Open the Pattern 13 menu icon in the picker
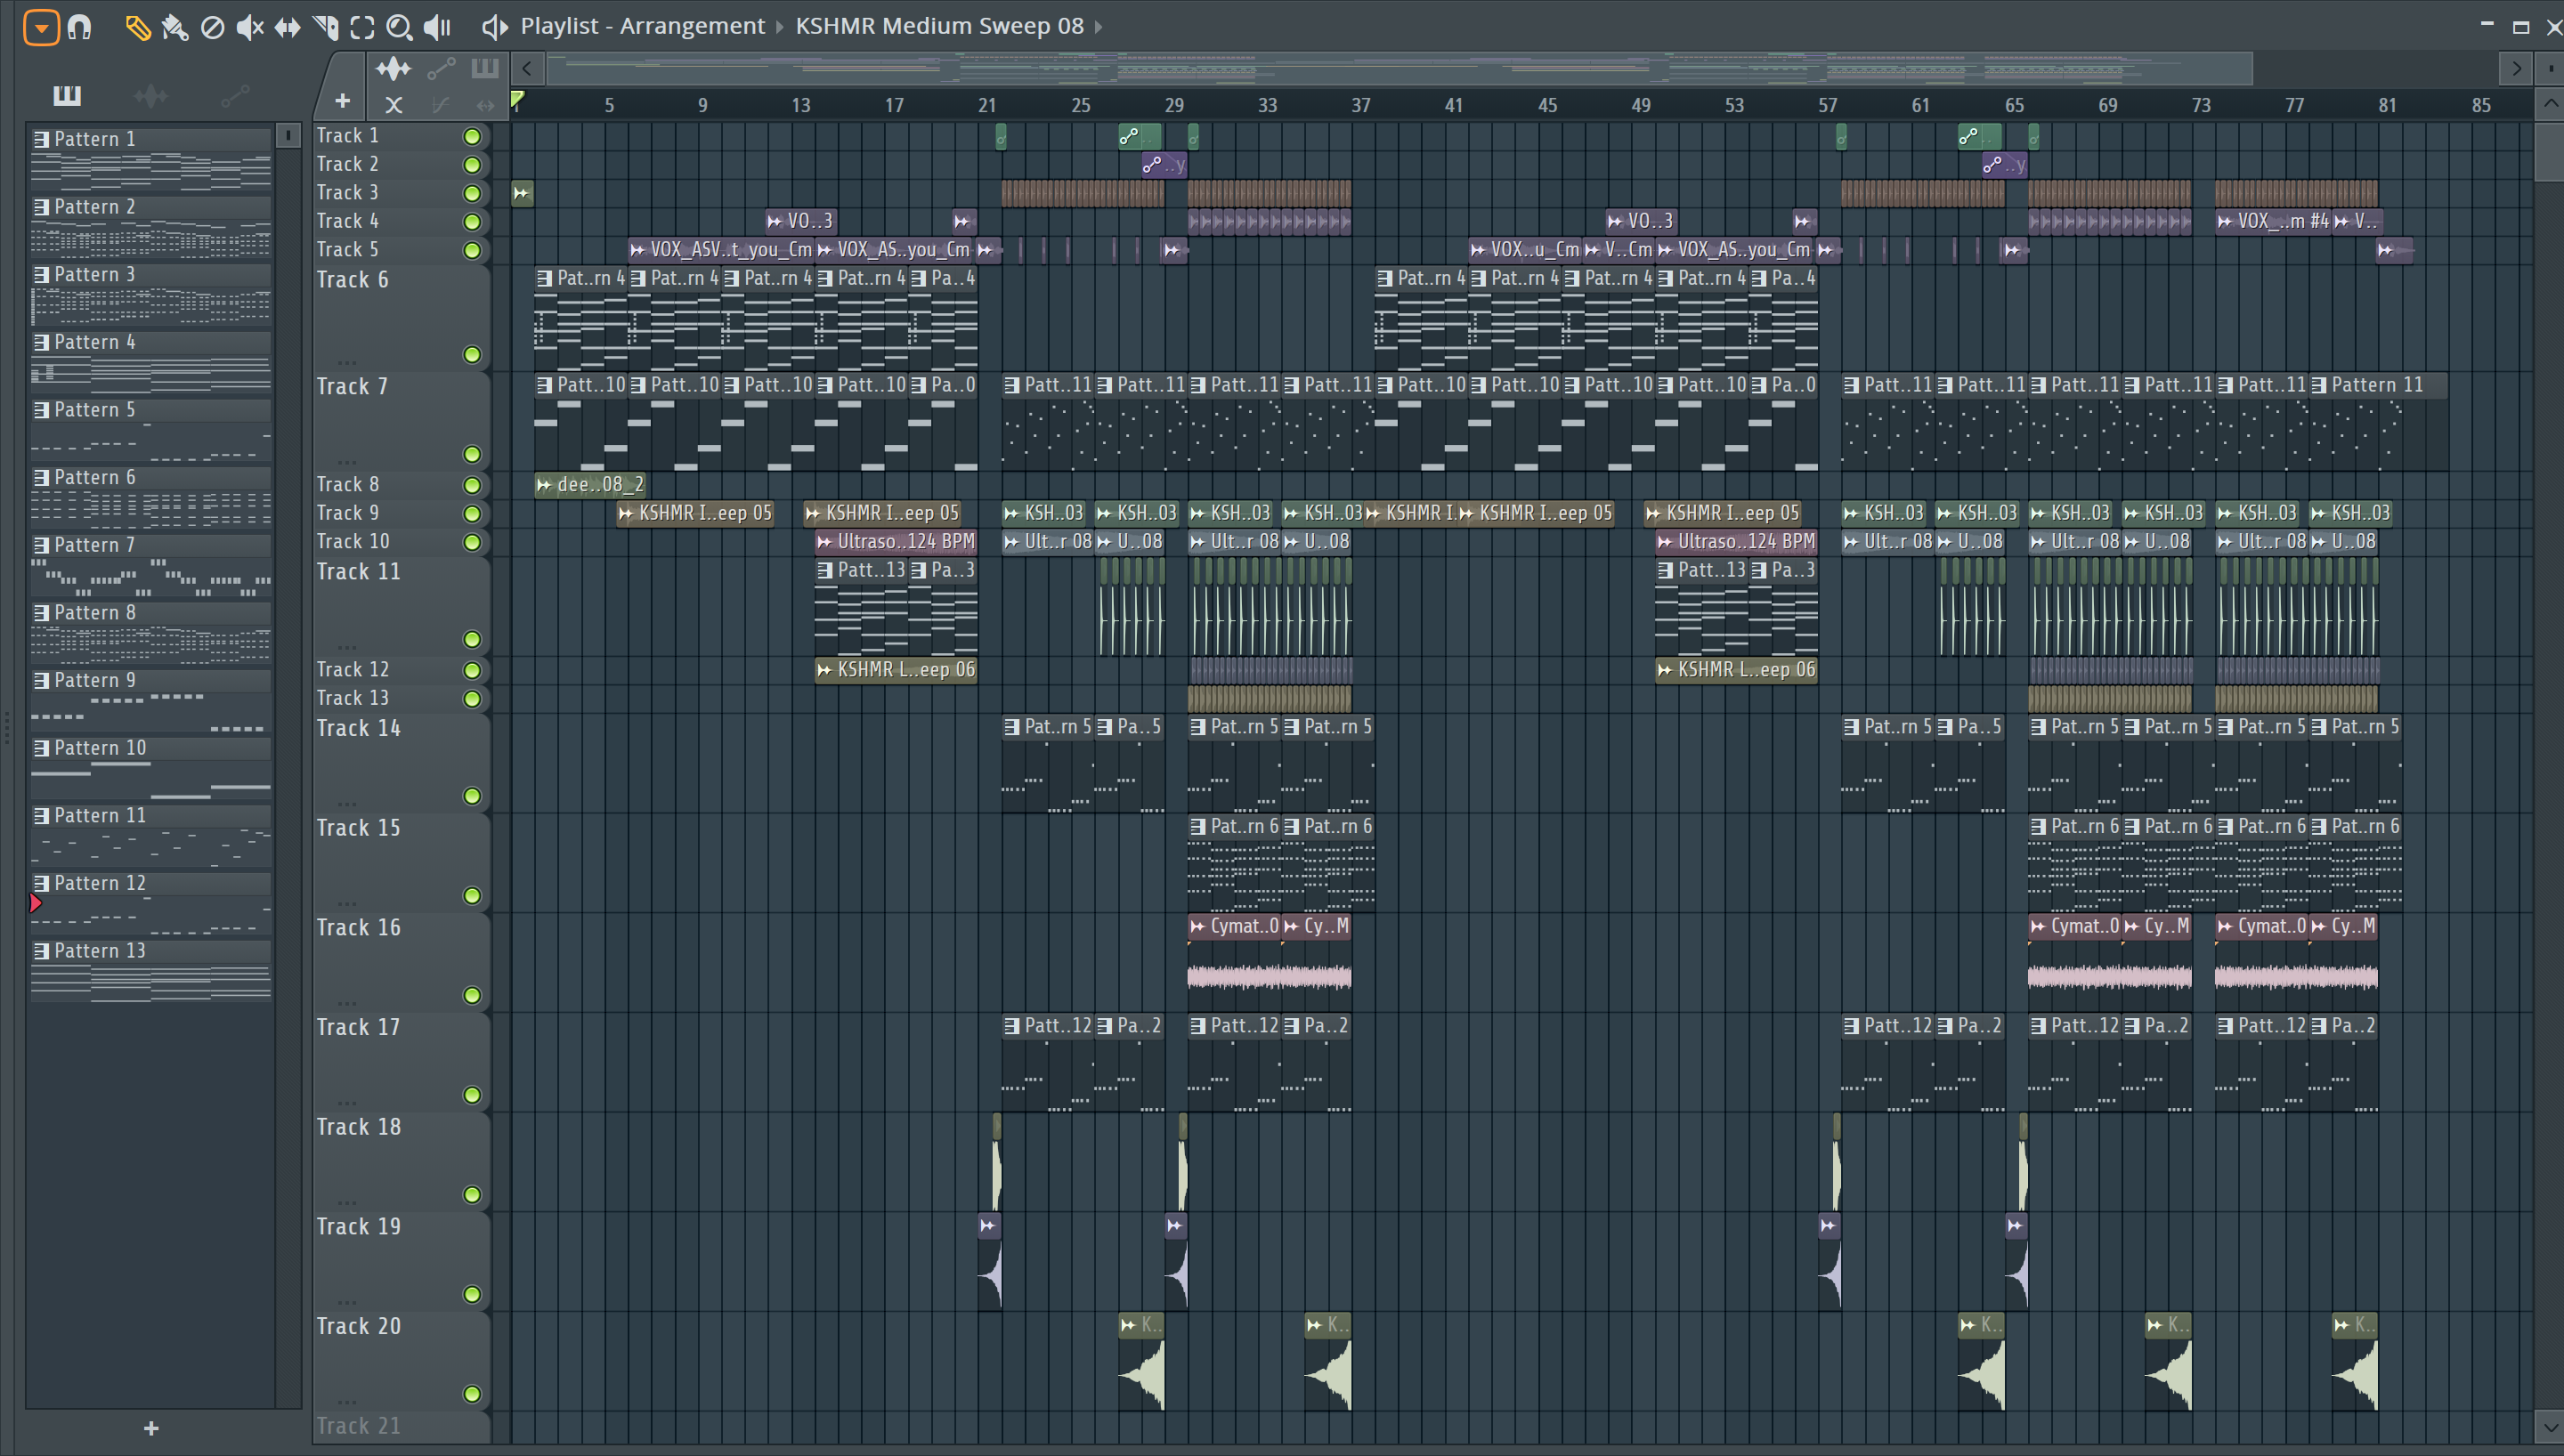The image size is (2564, 1456). (x=41, y=951)
